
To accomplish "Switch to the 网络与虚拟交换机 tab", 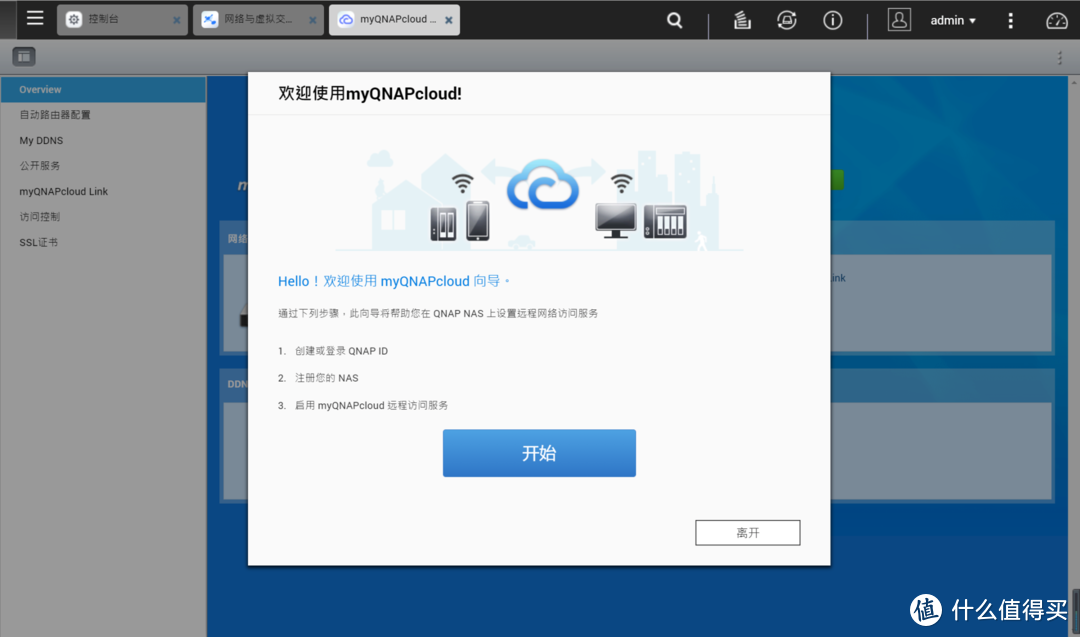I will coord(258,19).
